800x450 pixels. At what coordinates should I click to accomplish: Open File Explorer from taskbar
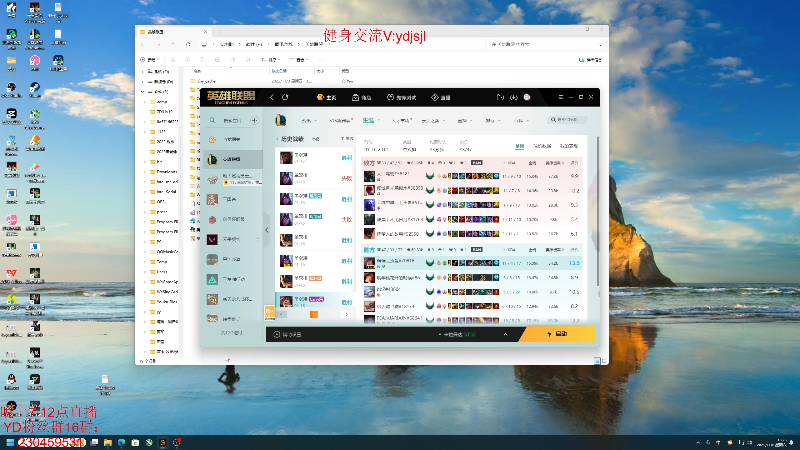(108, 442)
